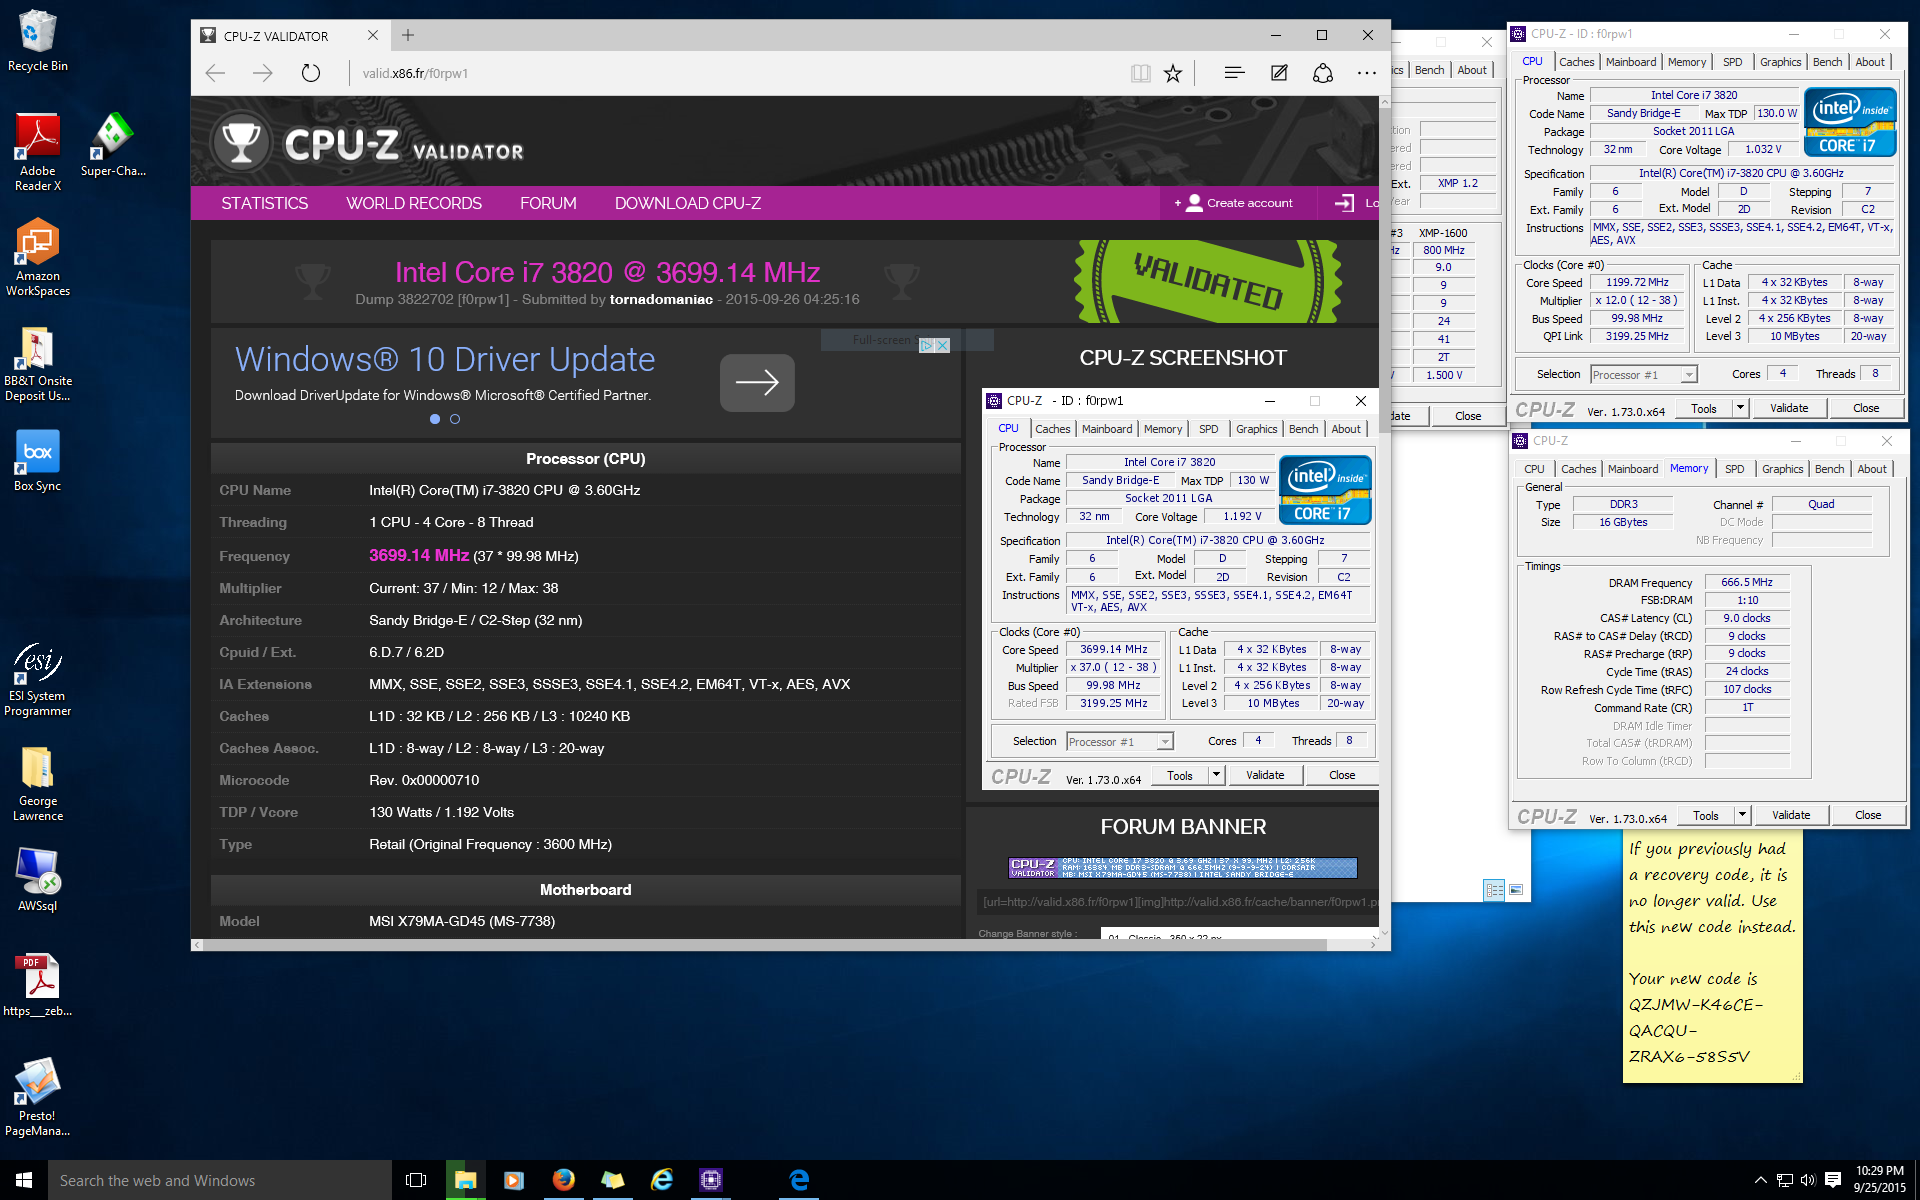Viewport: 1920px width, 1200px height.
Task: Select CPU tab in Memory CPU-Z window
Action: [1534, 469]
